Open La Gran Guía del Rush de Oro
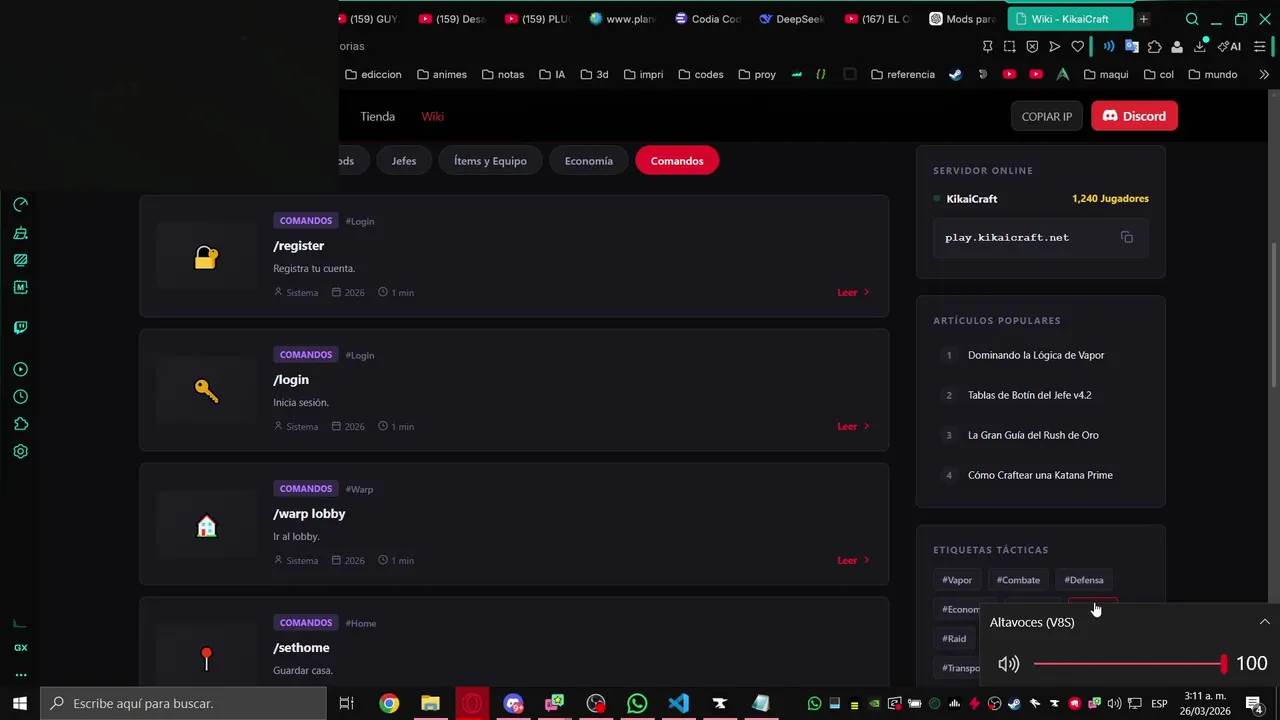The width and height of the screenshot is (1280, 720). [x=1033, y=435]
